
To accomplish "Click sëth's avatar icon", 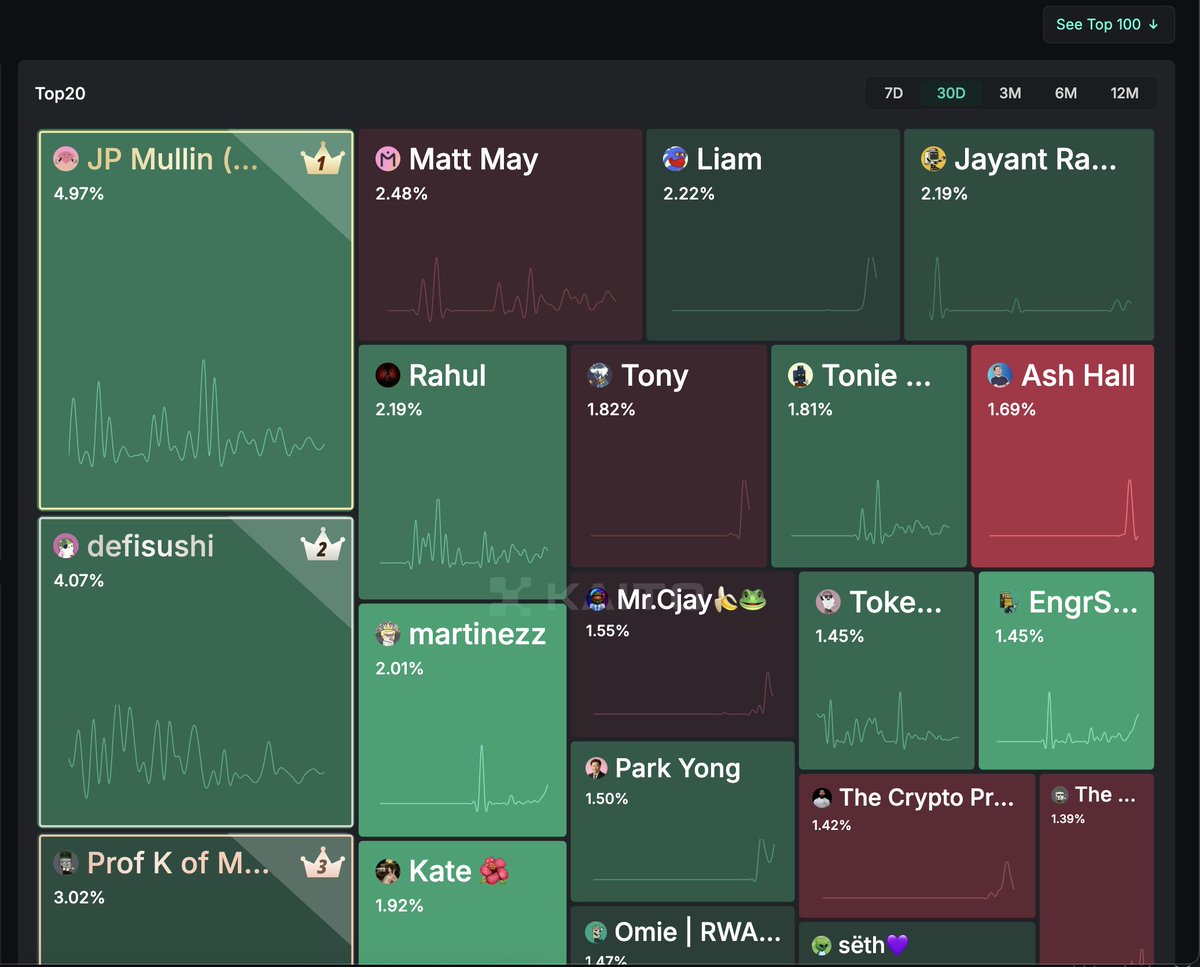I will click(x=822, y=945).
